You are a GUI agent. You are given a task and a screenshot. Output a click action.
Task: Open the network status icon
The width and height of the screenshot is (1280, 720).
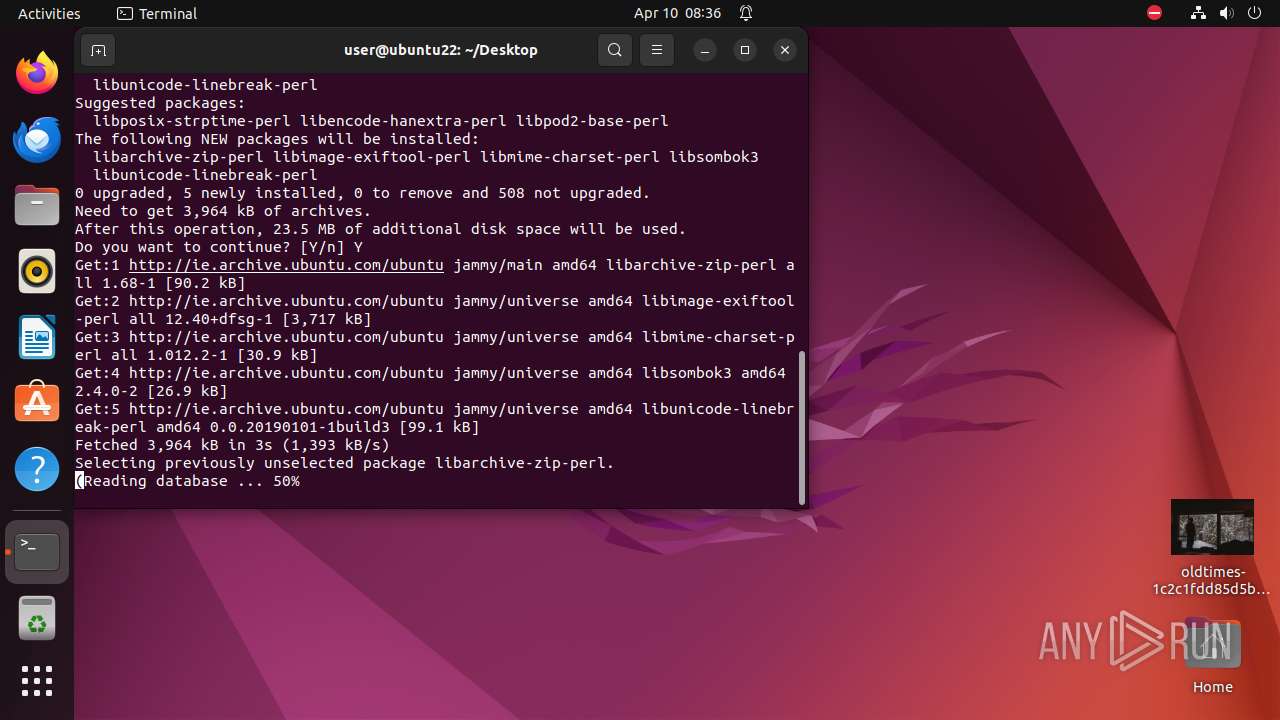pyautogui.click(x=1199, y=13)
